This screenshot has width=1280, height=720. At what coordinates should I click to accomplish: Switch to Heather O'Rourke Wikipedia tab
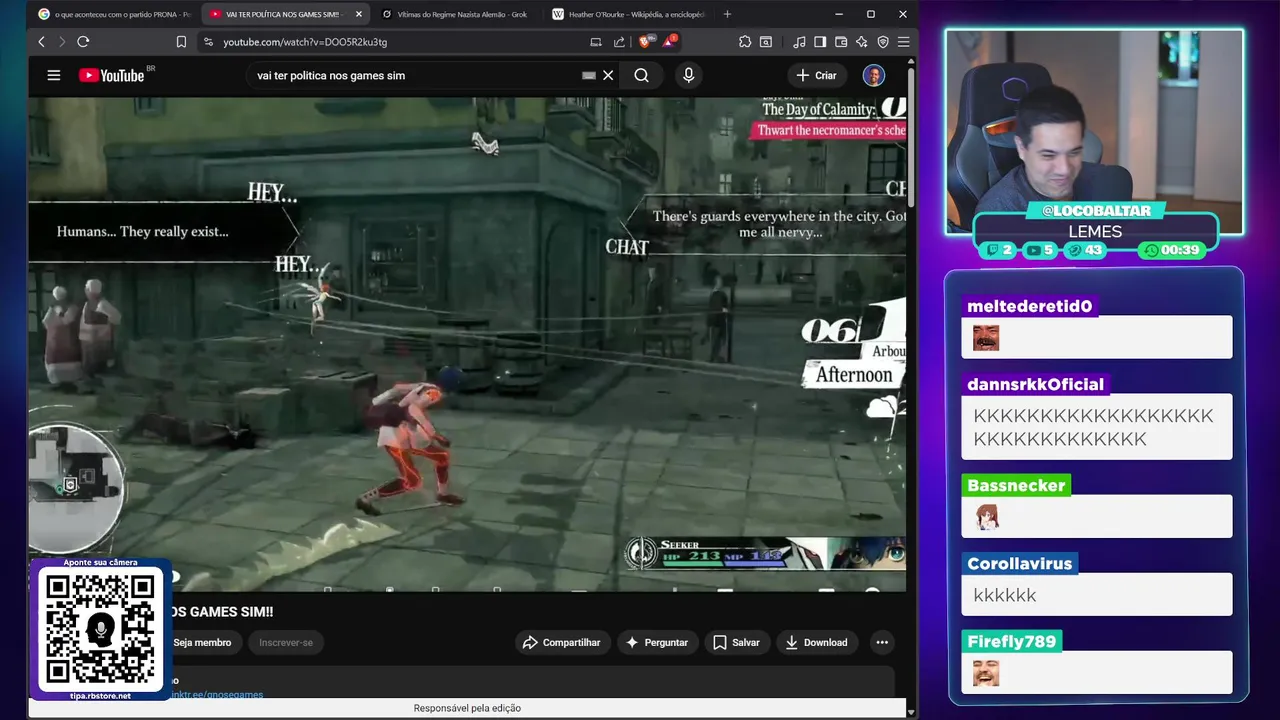pos(628,14)
